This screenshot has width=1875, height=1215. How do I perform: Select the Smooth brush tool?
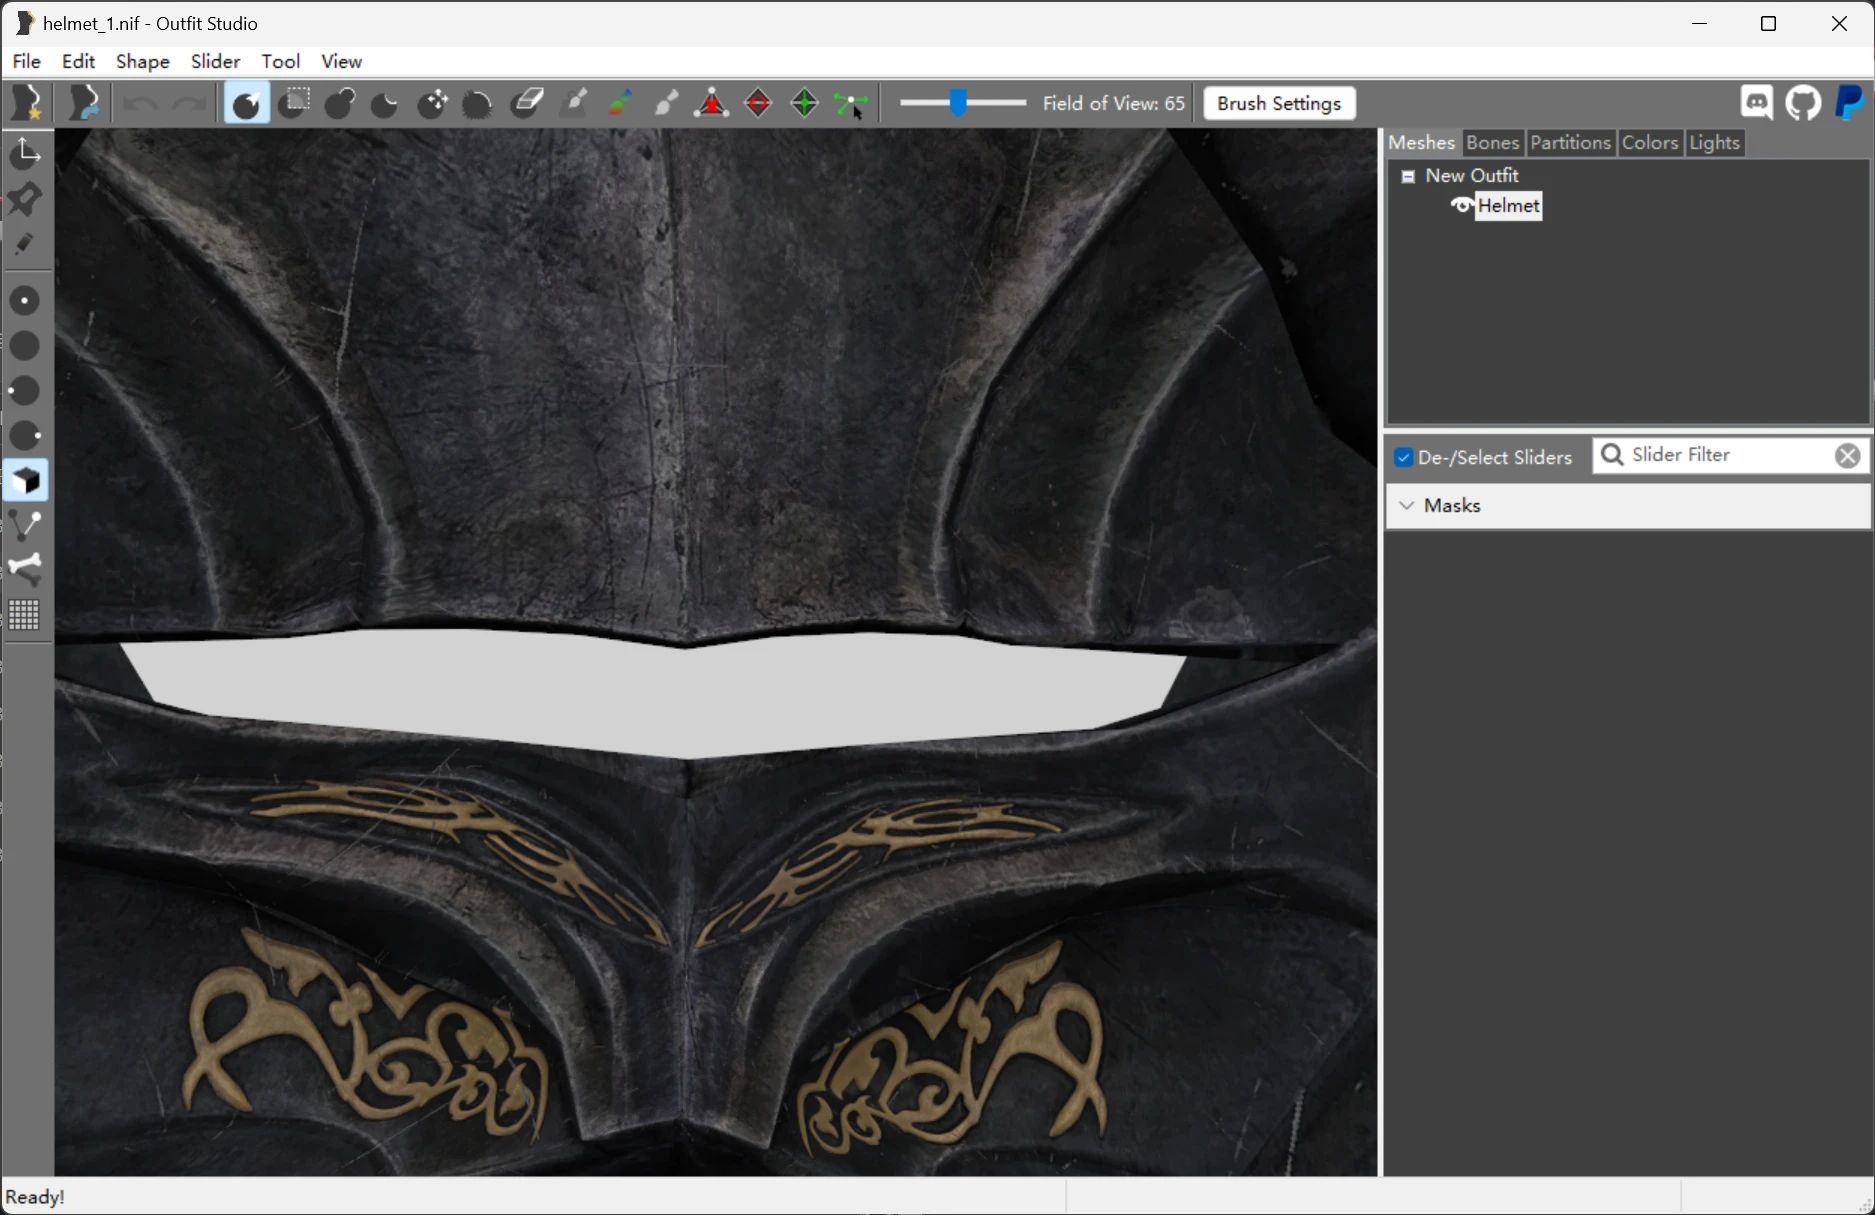tap(477, 103)
